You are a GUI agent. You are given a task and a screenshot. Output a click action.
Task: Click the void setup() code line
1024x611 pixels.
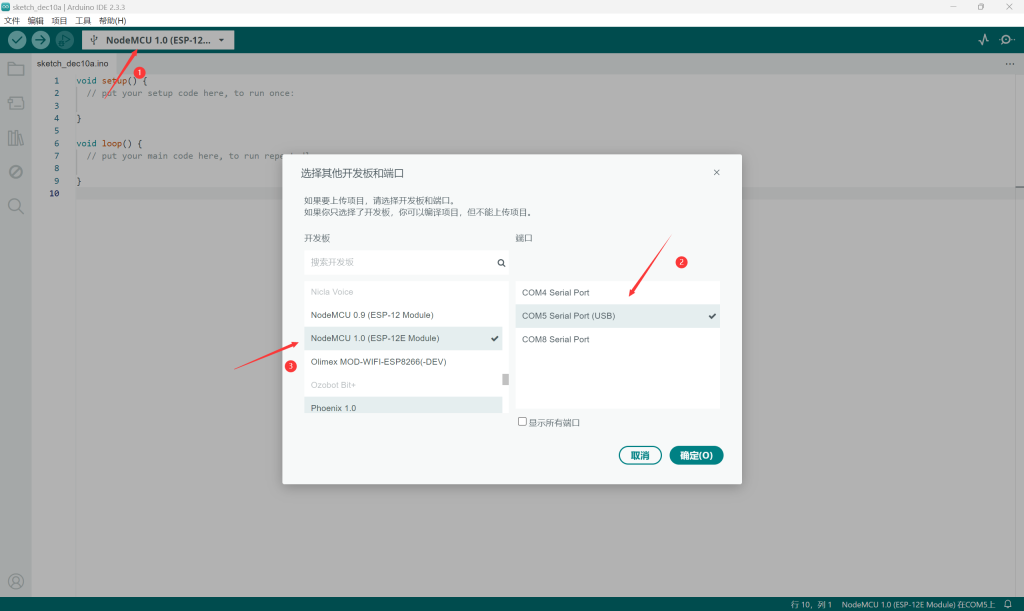pos(112,81)
